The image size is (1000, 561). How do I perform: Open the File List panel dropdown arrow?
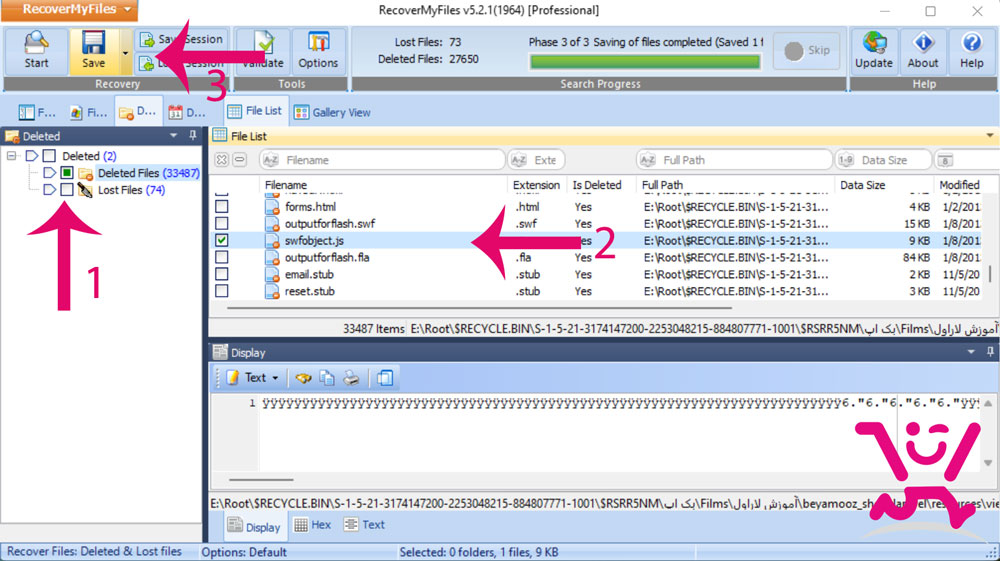pyautogui.click(x=990, y=136)
